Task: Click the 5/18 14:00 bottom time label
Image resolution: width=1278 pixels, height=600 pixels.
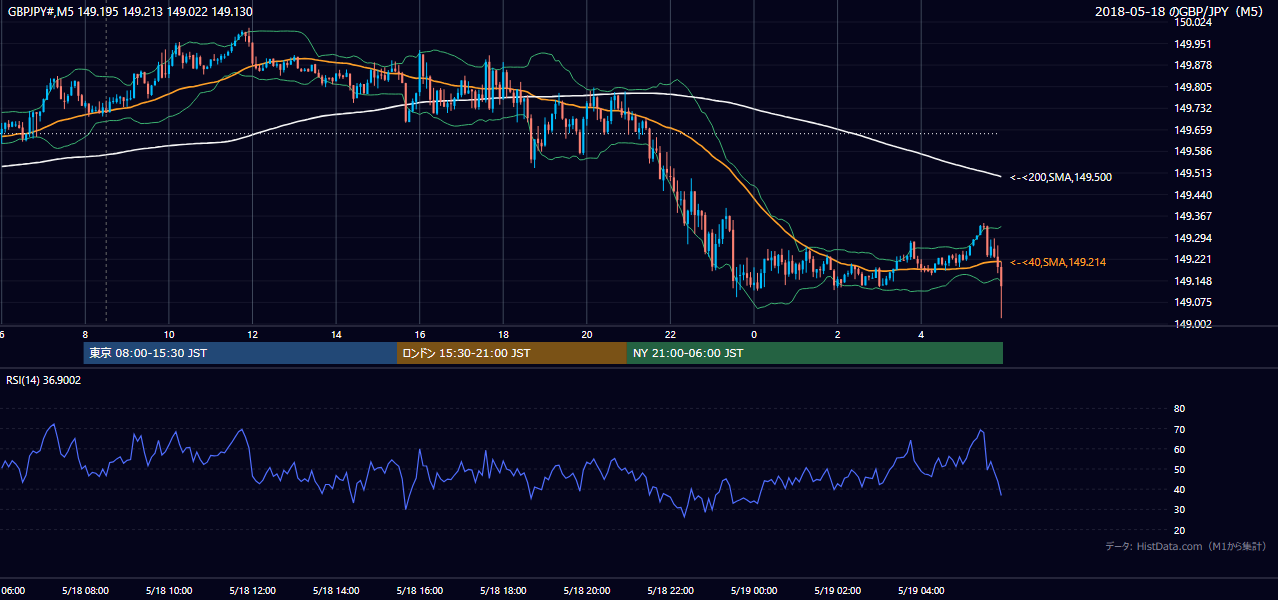Action: click(336, 591)
